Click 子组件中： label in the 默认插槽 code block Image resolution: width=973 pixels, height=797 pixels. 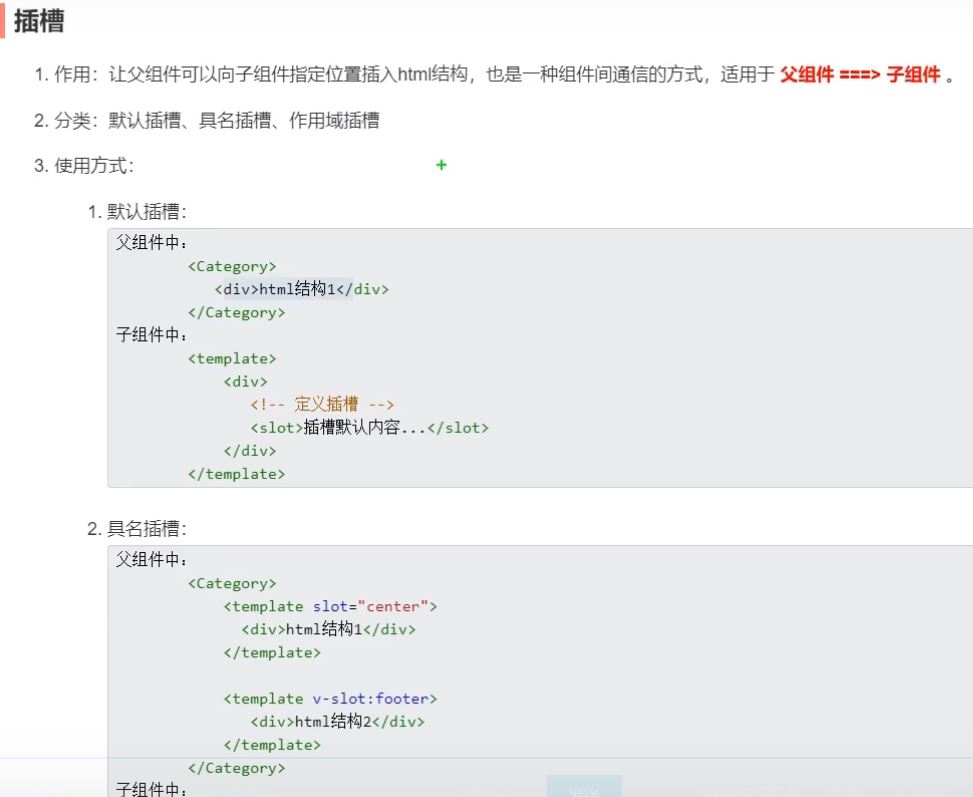click(x=151, y=335)
